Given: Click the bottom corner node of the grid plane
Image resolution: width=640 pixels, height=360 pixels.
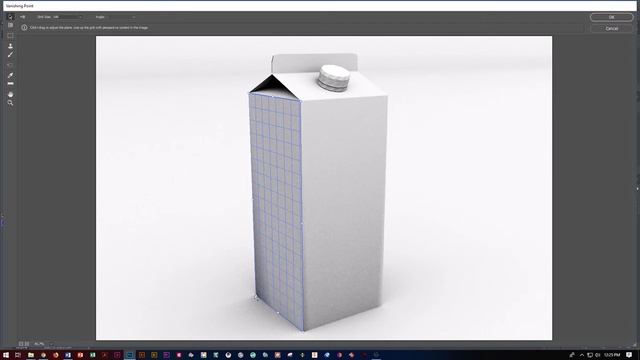Looking at the screenshot, I should tap(303, 330).
